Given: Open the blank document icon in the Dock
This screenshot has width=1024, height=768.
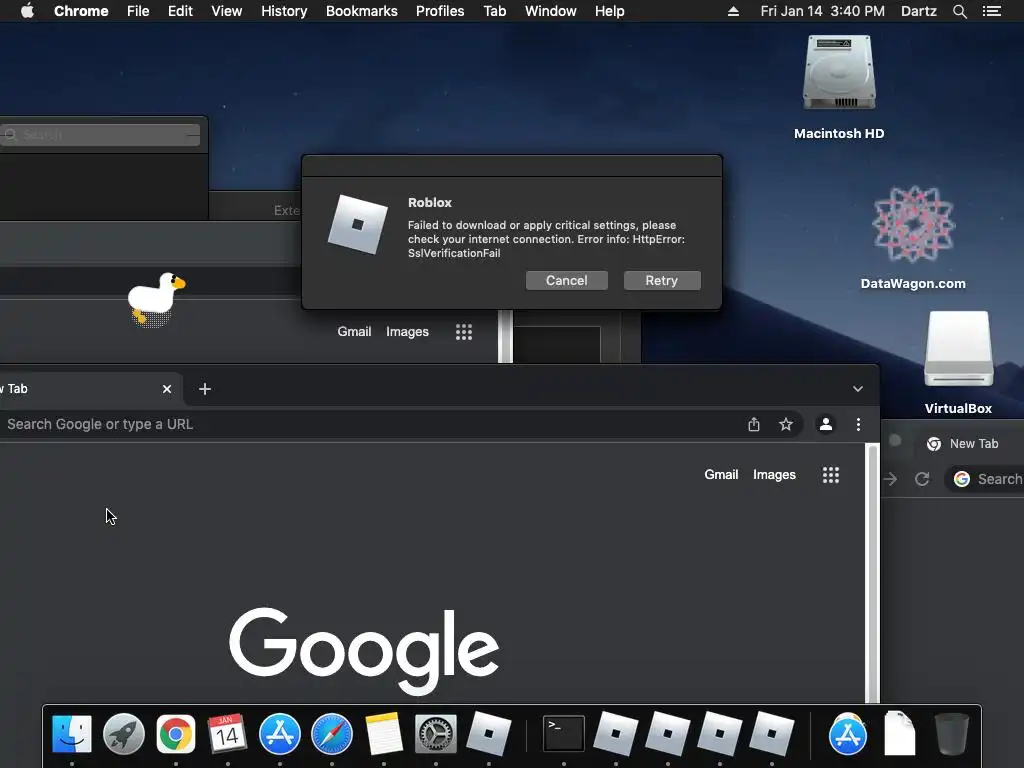Looking at the screenshot, I should click(900, 734).
